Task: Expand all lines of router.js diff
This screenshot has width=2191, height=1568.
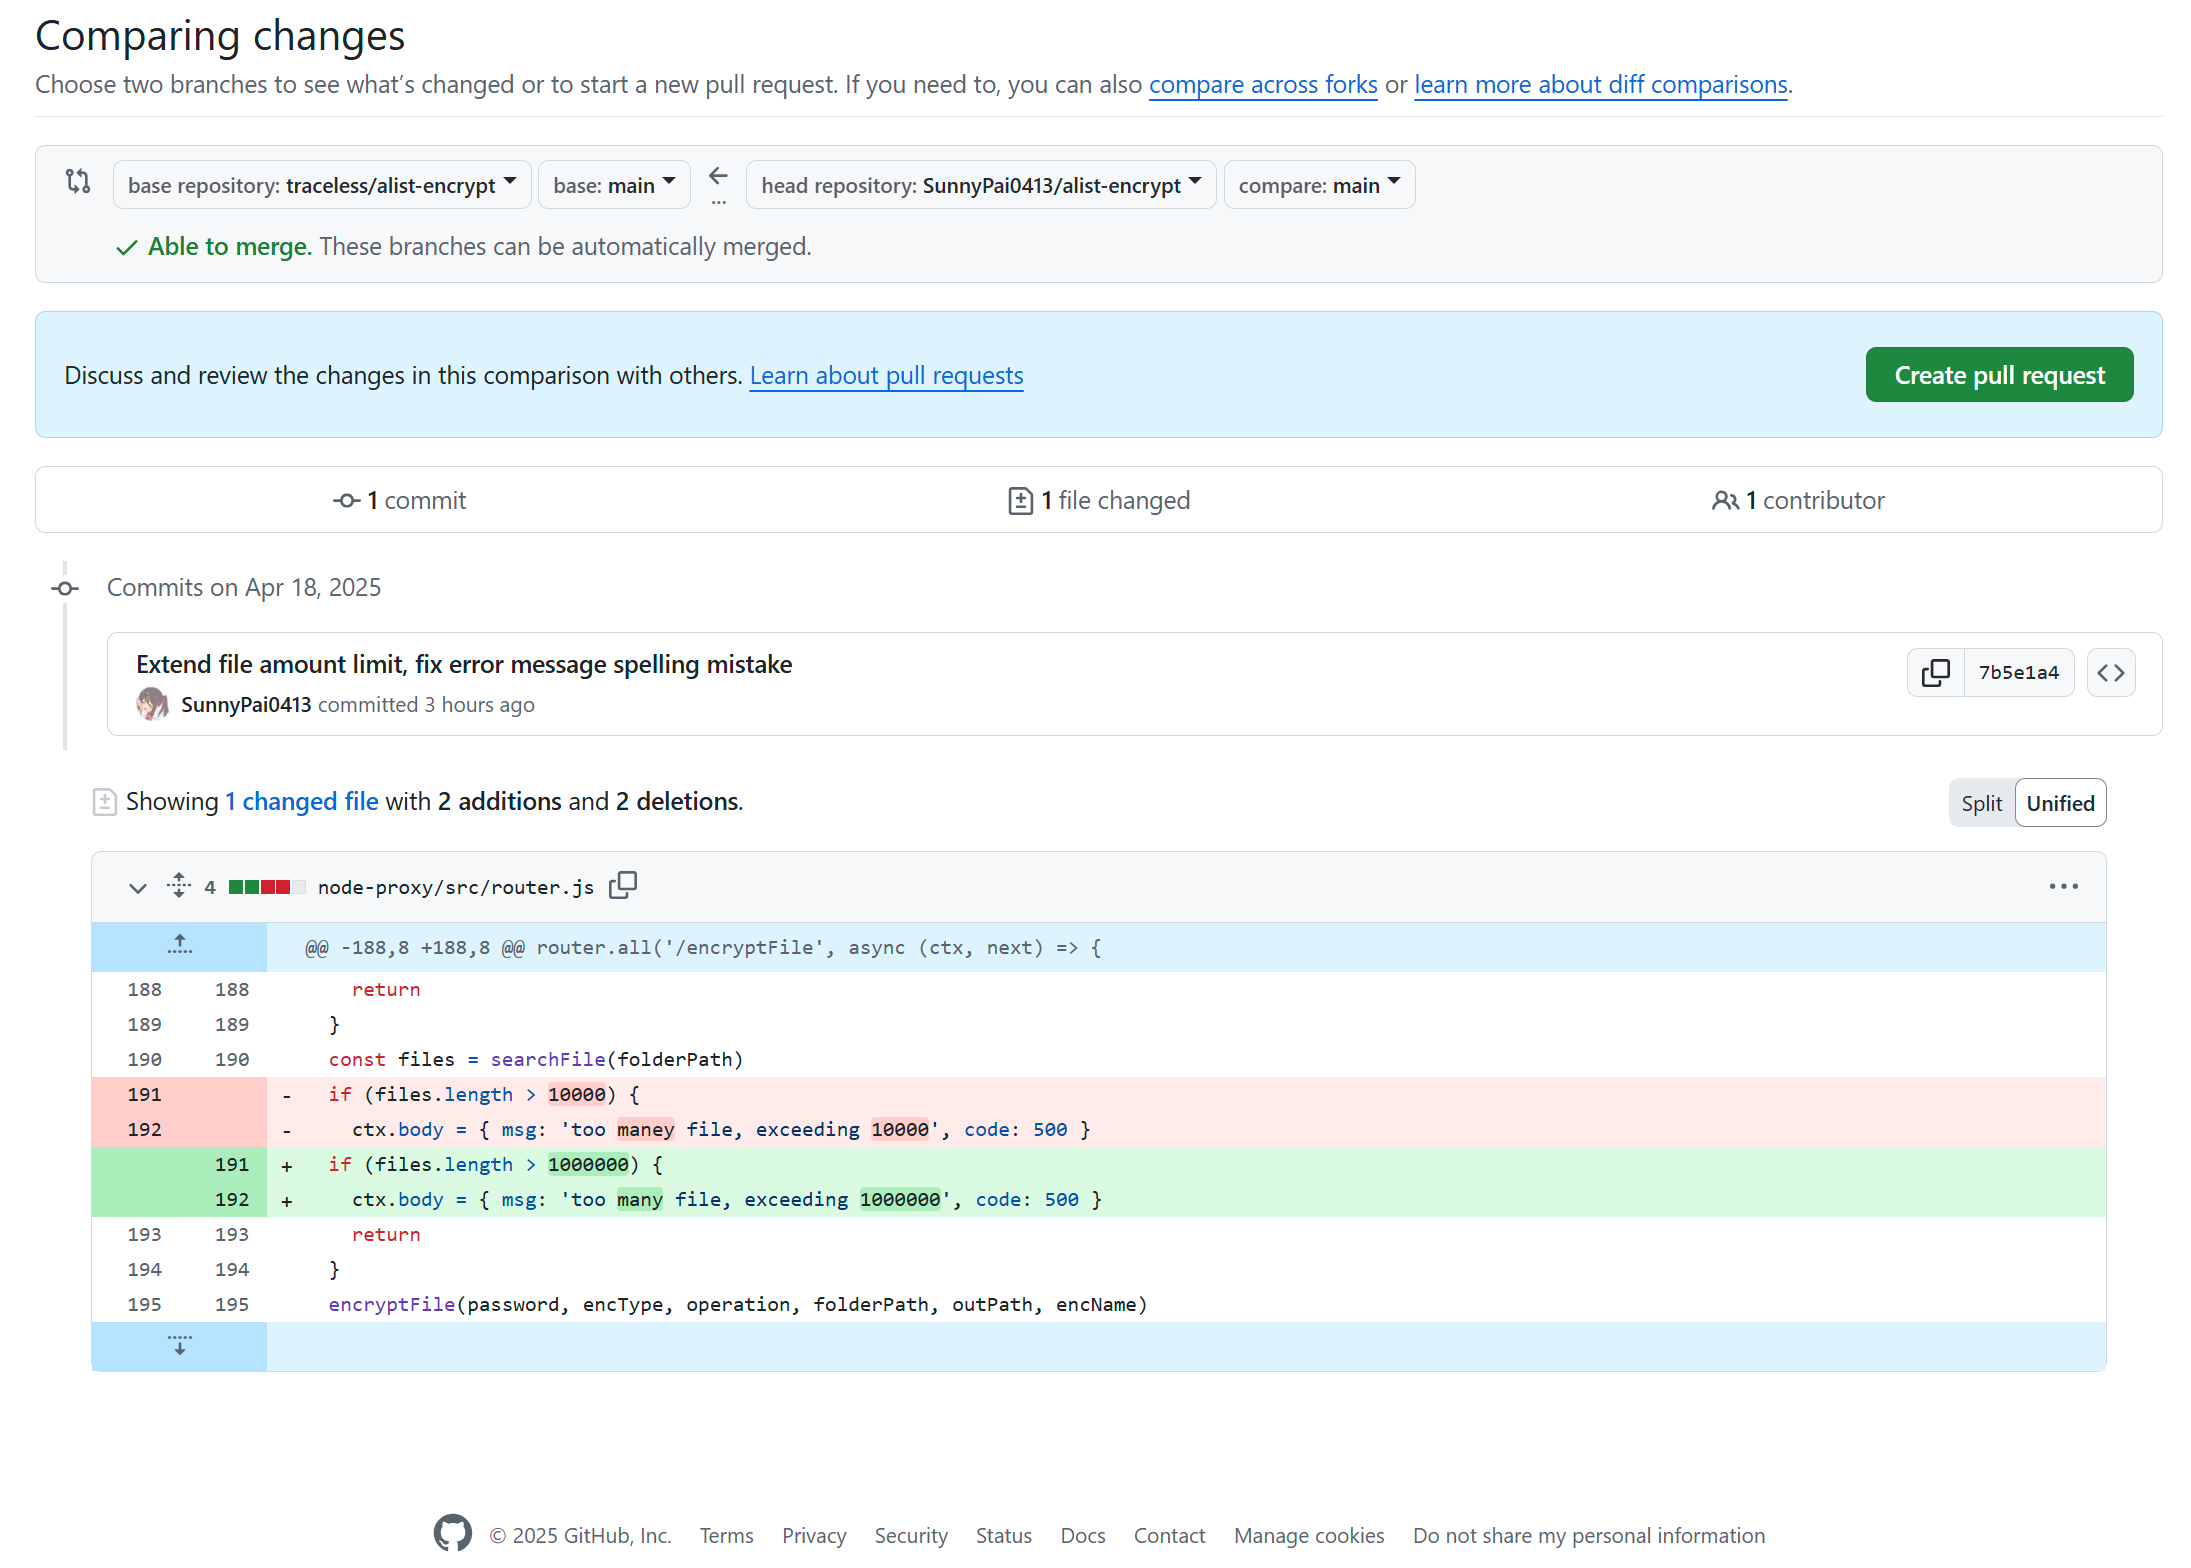Action: click(x=179, y=886)
